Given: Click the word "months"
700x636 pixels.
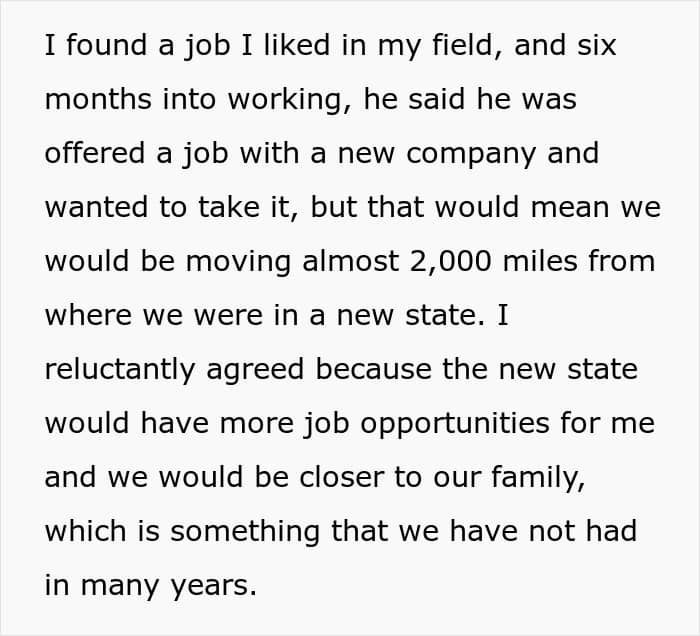Looking at the screenshot, I should [x=99, y=100].
